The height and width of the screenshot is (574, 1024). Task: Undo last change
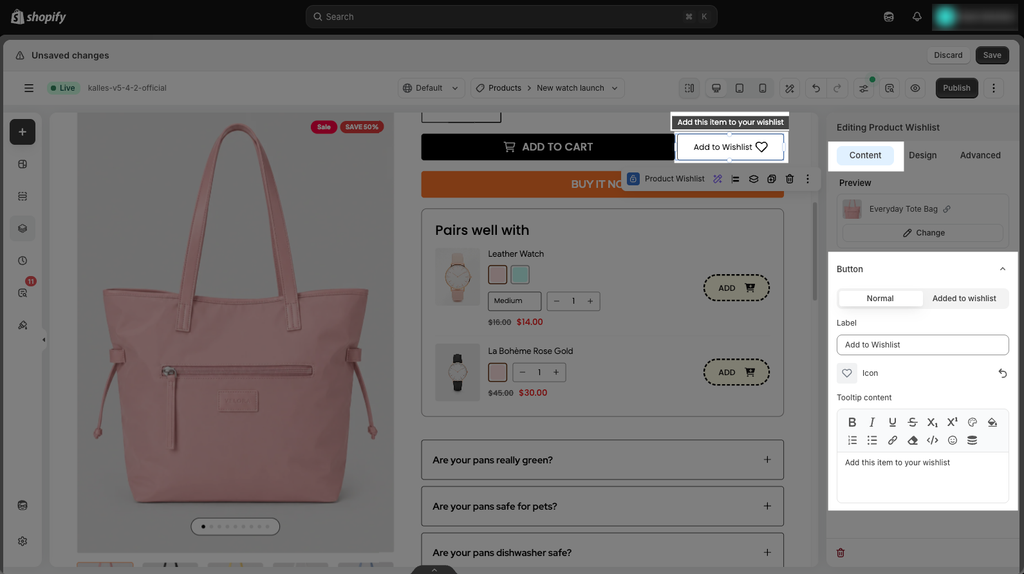pyautogui.click(x=816, y=88)
